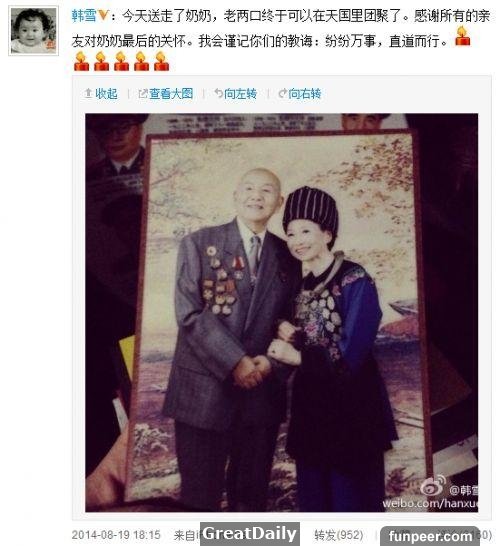Click the last candle emoji in the row
This screenshot has width=500, height=546.
162,61
